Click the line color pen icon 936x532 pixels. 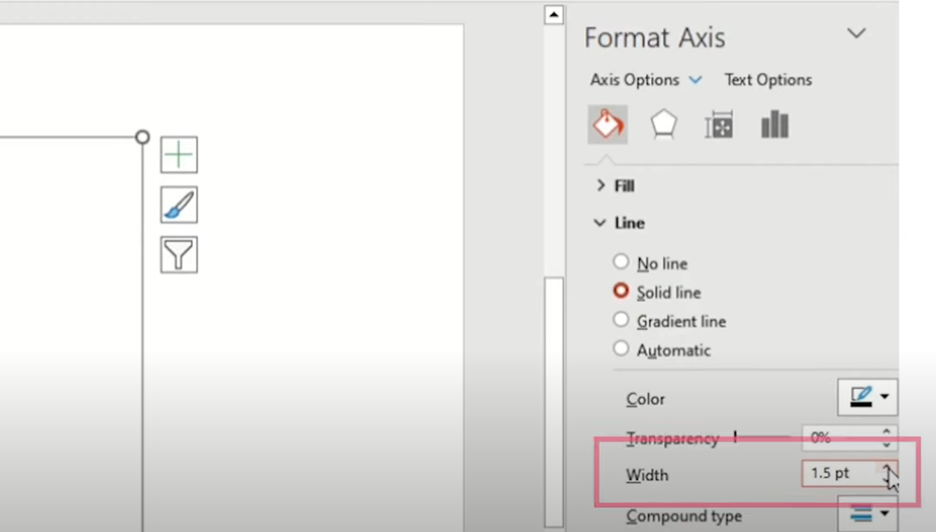pos(859,397)
